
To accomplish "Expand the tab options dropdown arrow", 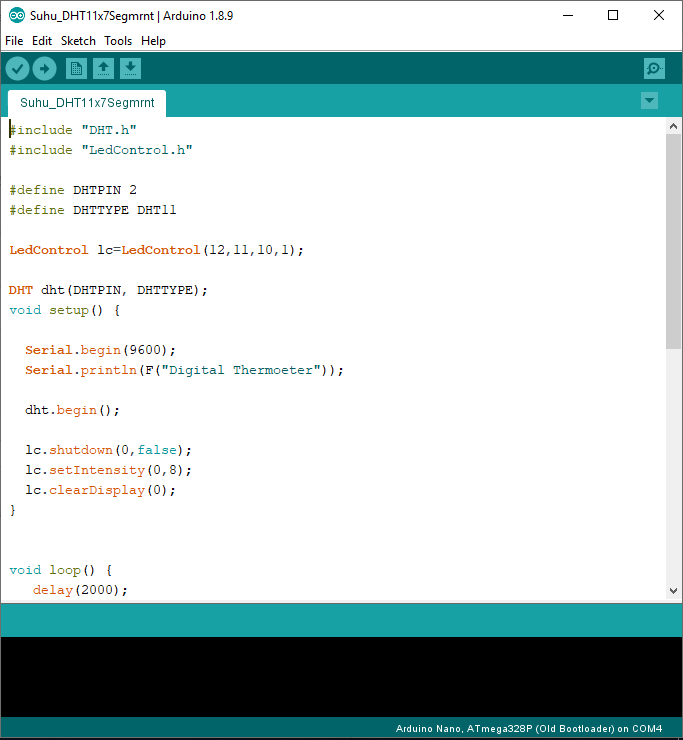I will click(649, 101).
